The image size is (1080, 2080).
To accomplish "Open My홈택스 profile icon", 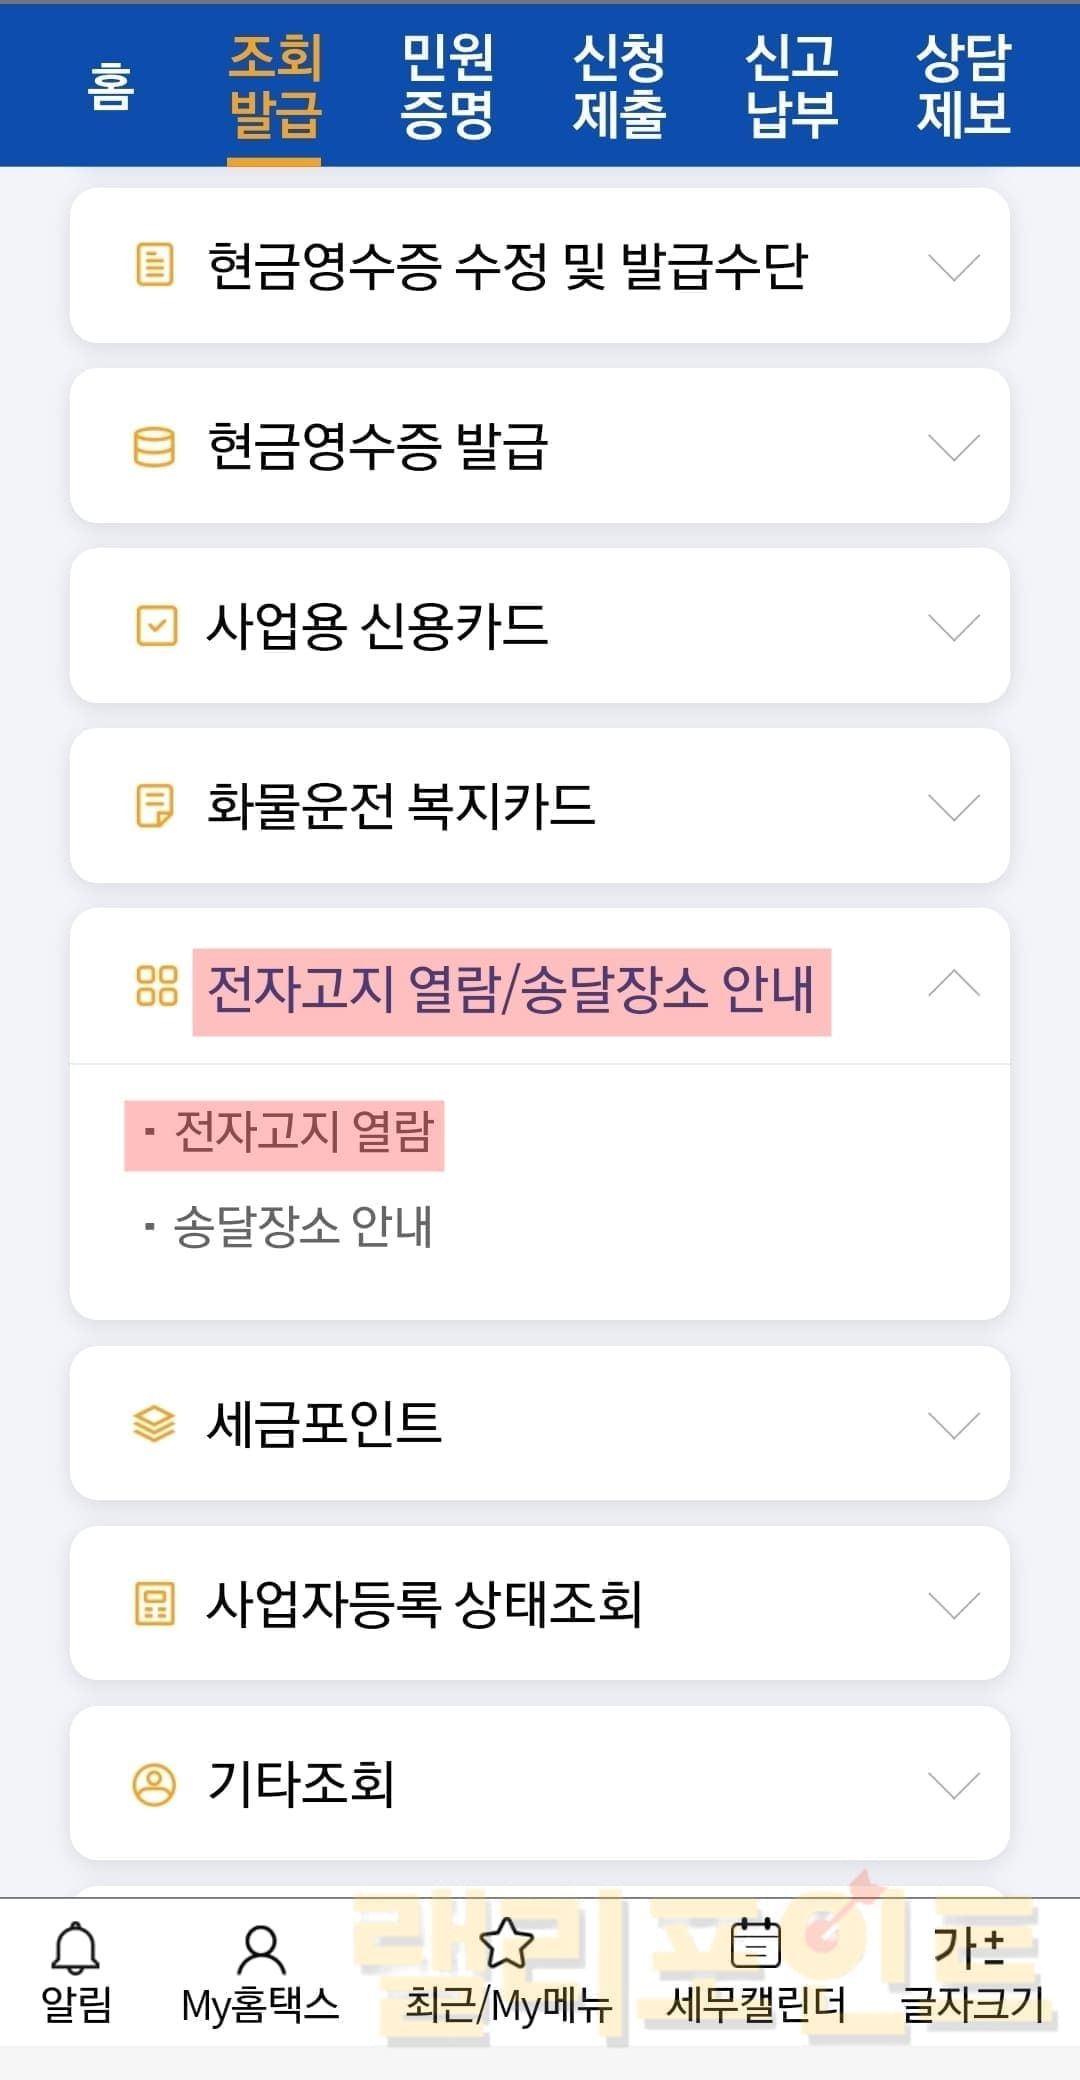I will (x=260, y=1949).
